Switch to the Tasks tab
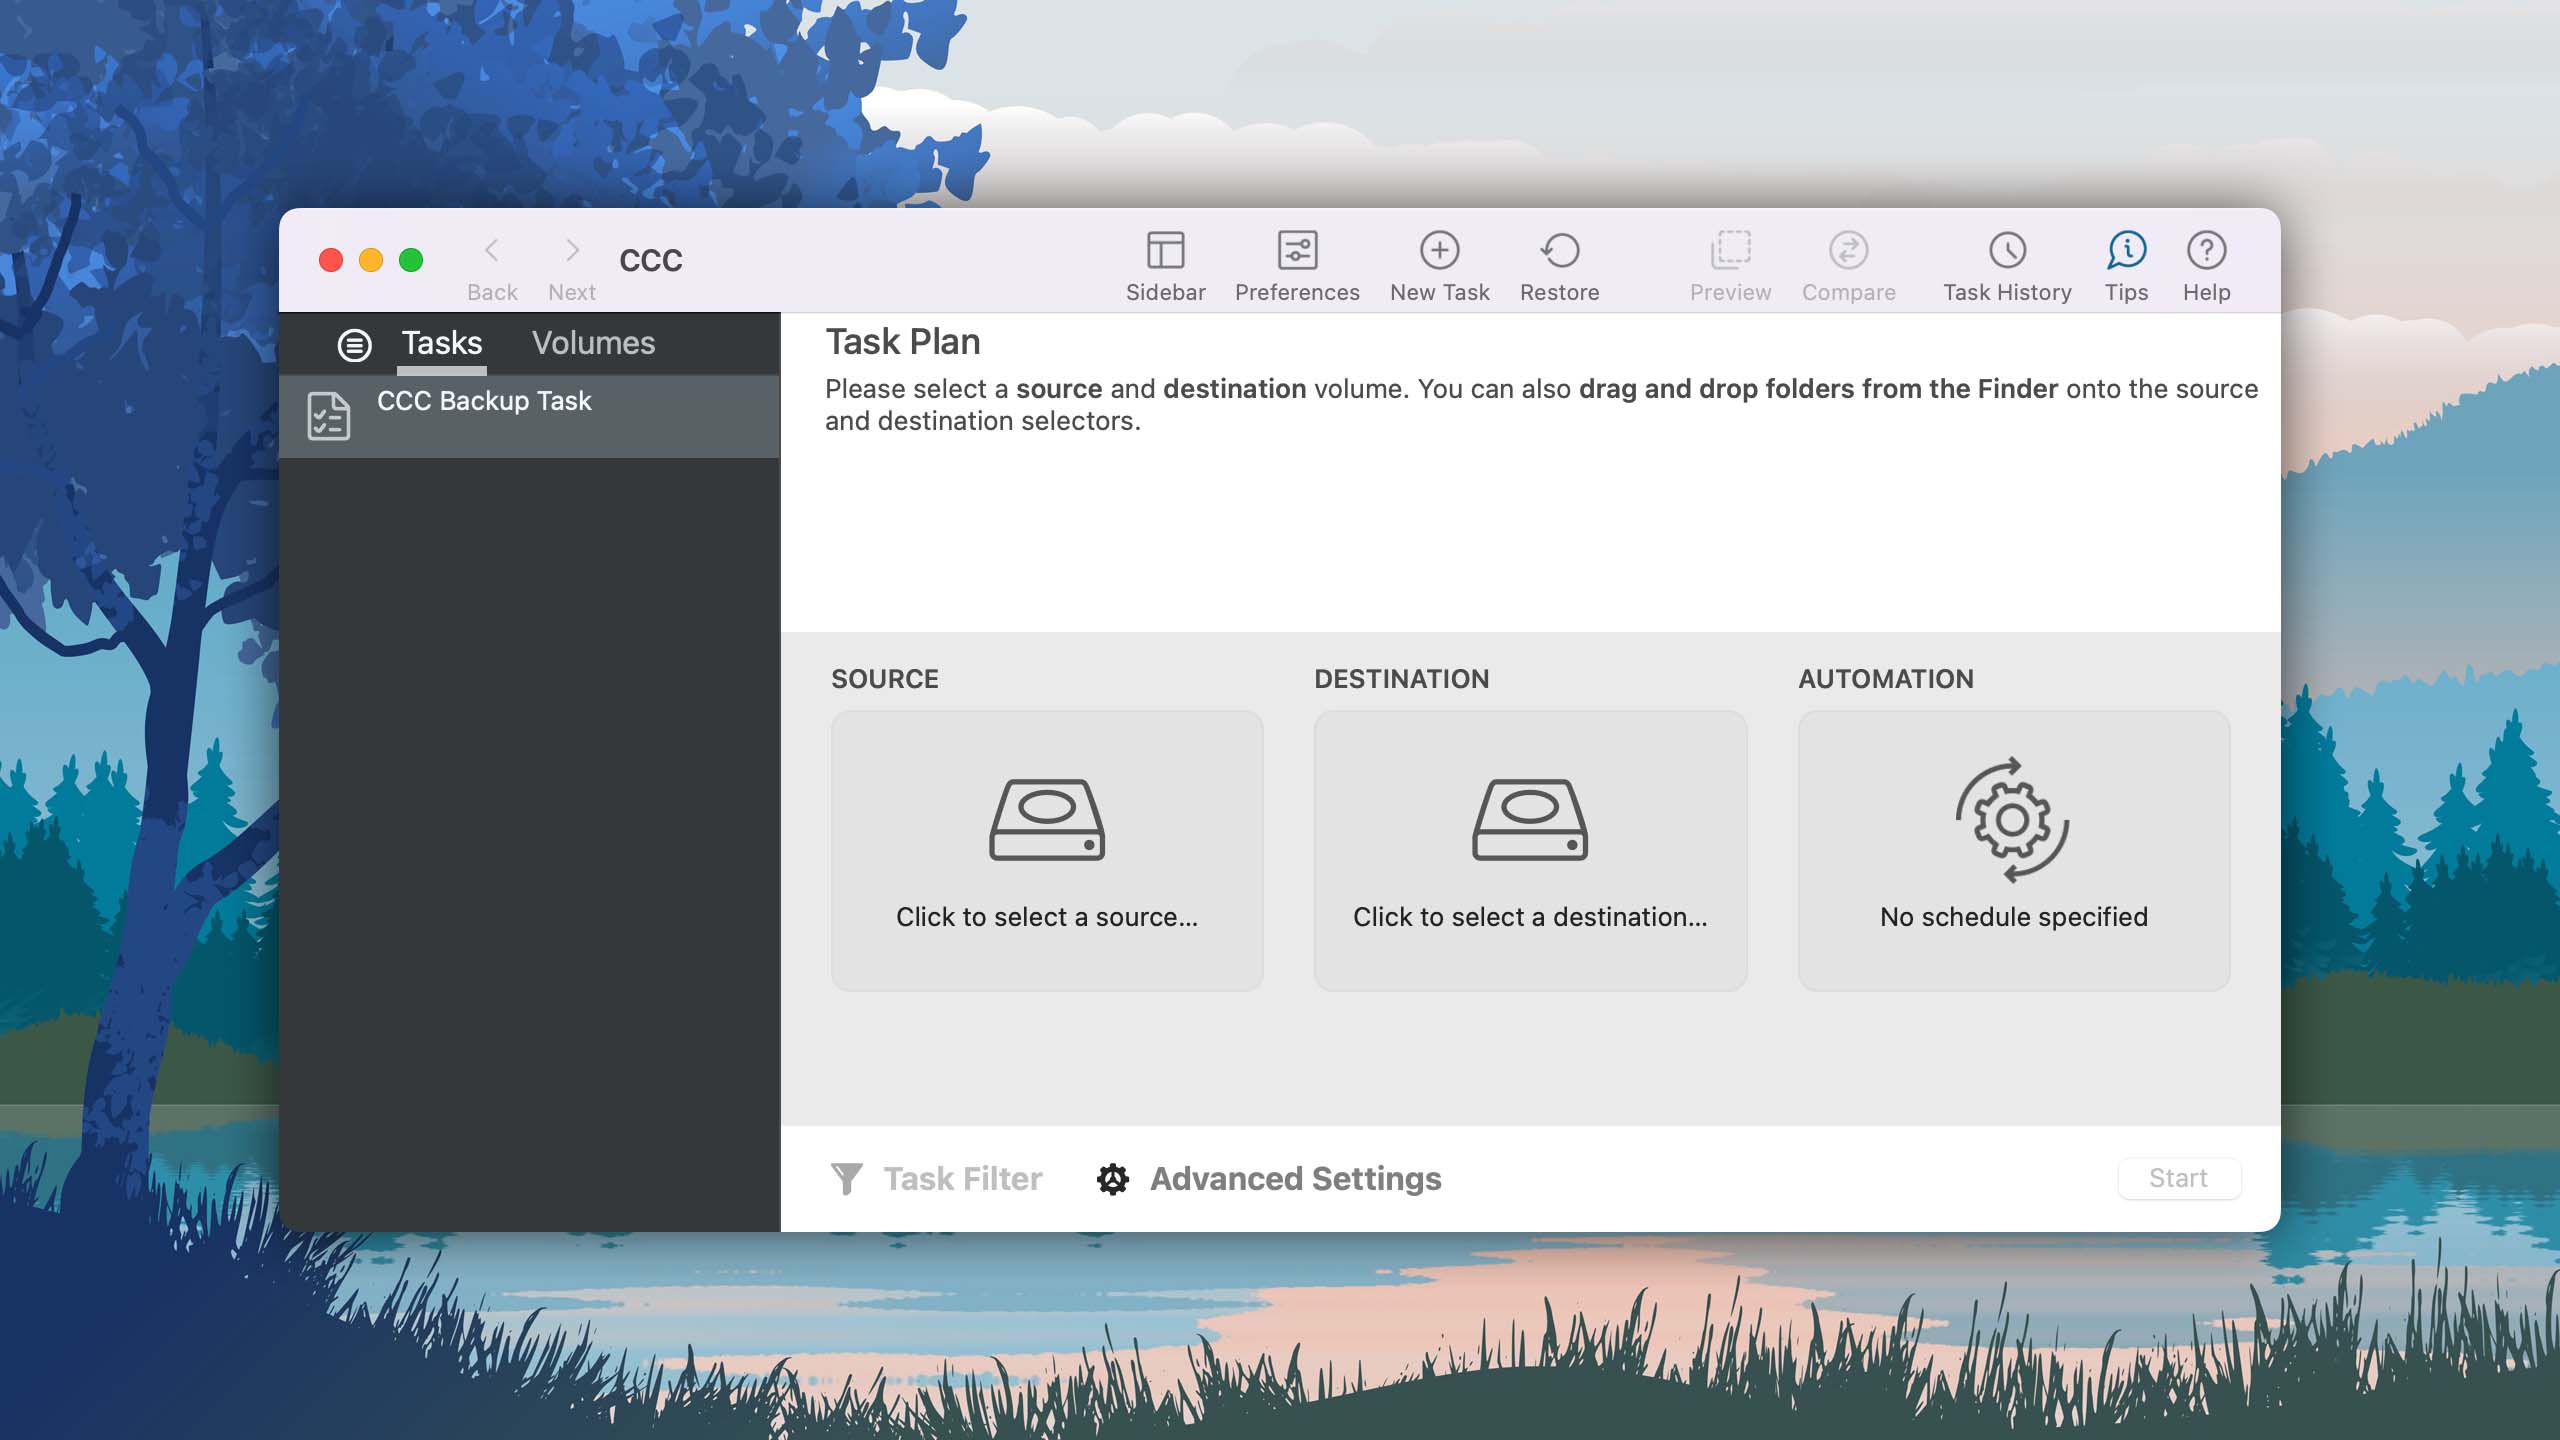This screenshot has width=2560, height=1440. (x=442, y=343)
